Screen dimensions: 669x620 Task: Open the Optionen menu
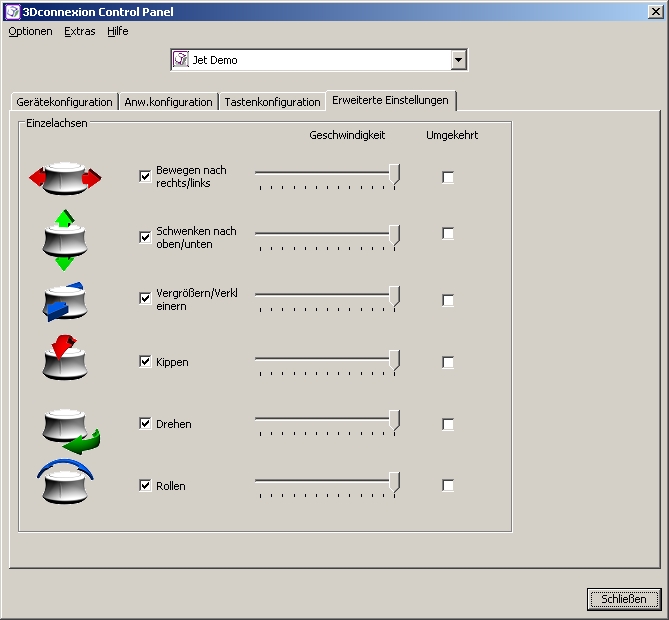click(30, 32)
